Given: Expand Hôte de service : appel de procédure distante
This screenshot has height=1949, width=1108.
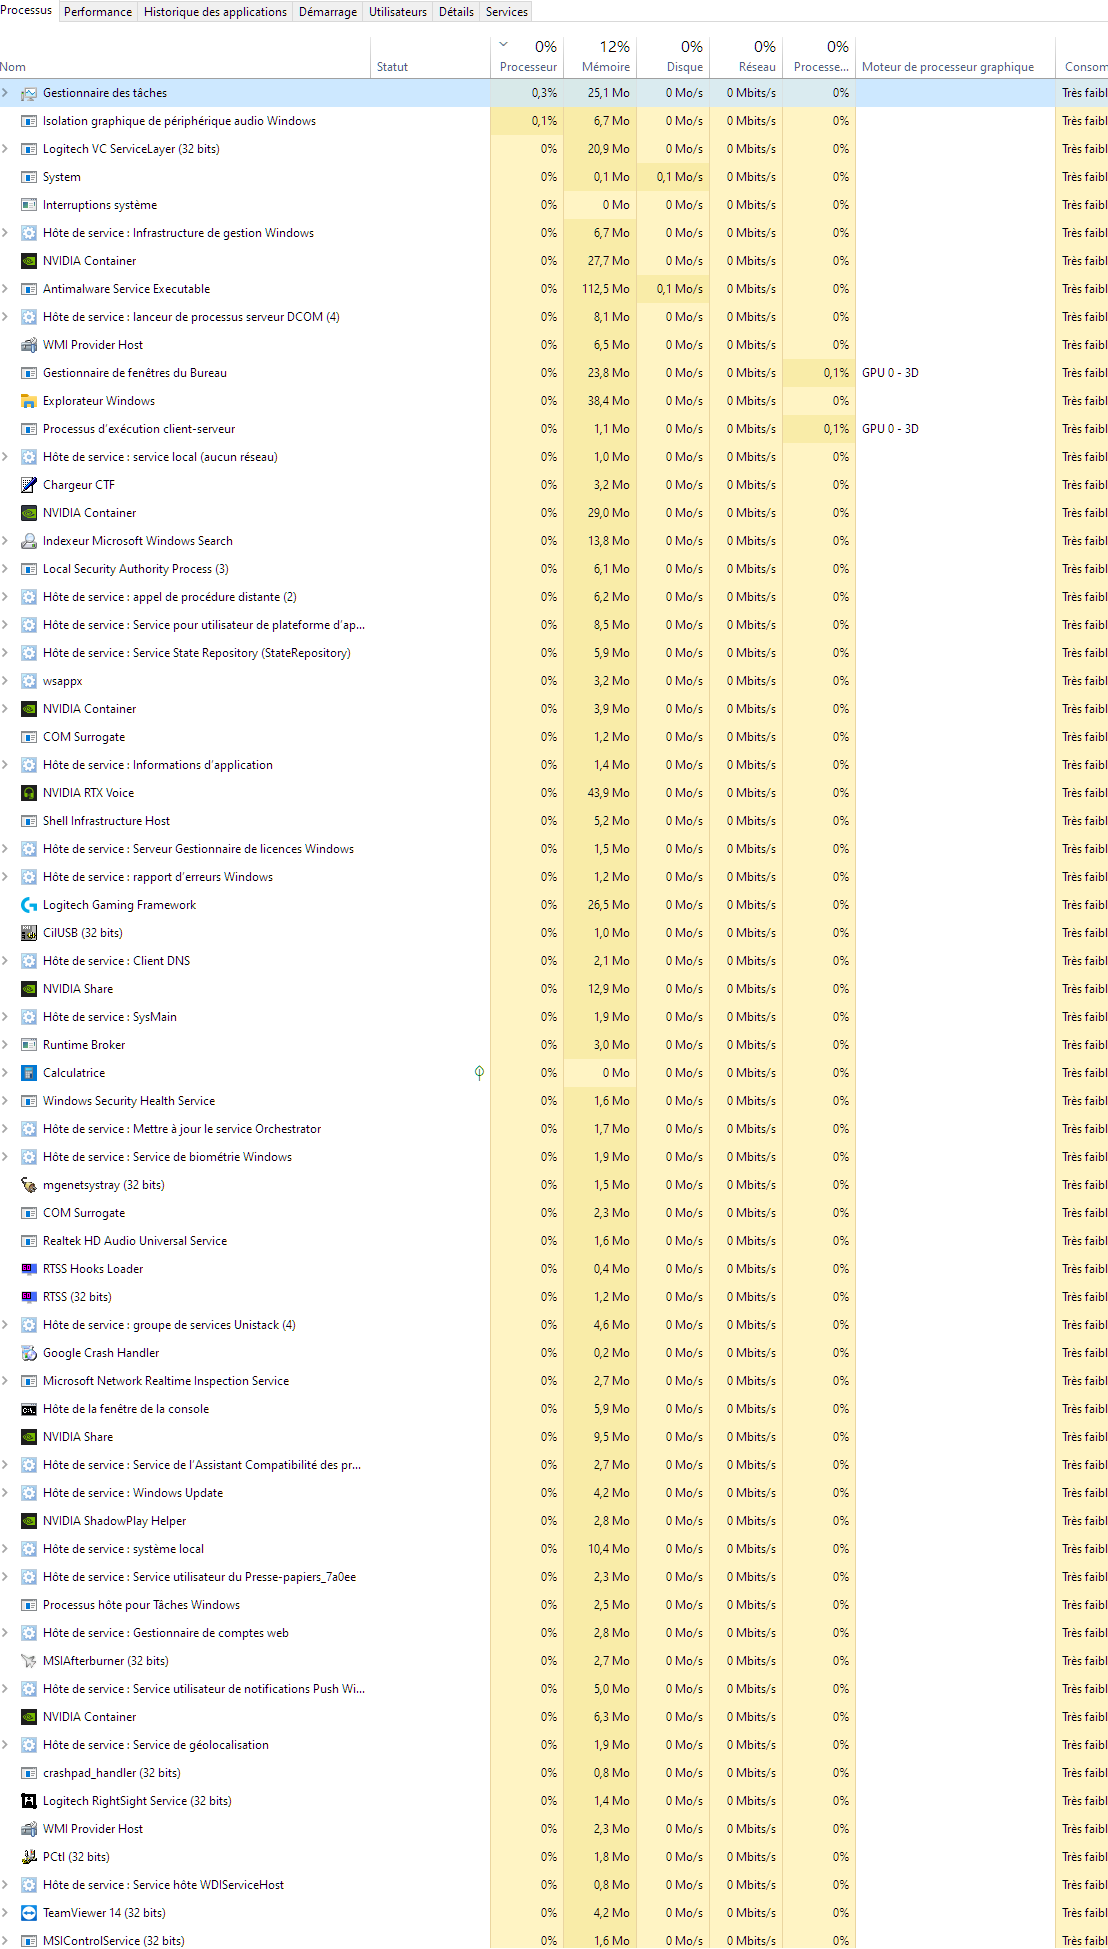Looking at the screenshot, I should click(x=5, y=597).
